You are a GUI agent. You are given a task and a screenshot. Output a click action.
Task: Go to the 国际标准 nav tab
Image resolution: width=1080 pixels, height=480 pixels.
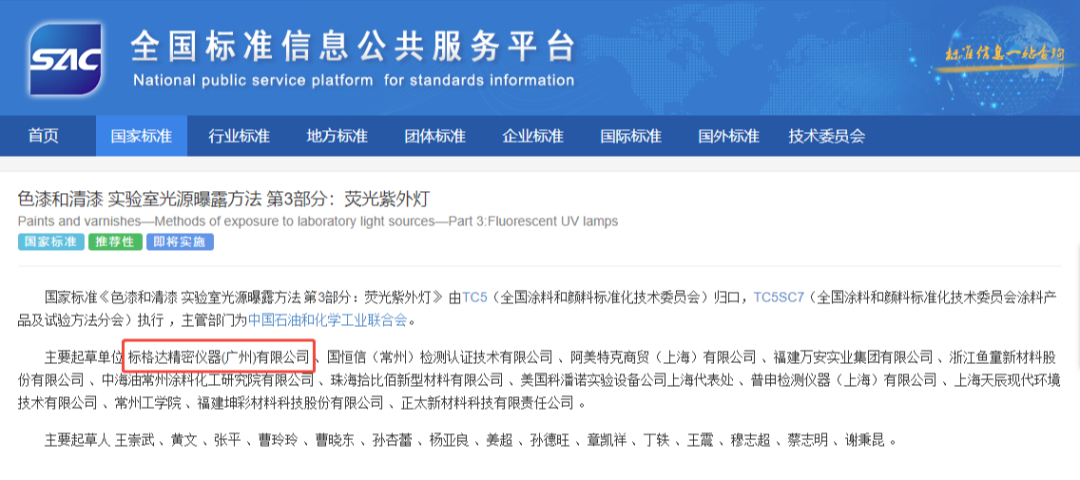coord(630,136)
